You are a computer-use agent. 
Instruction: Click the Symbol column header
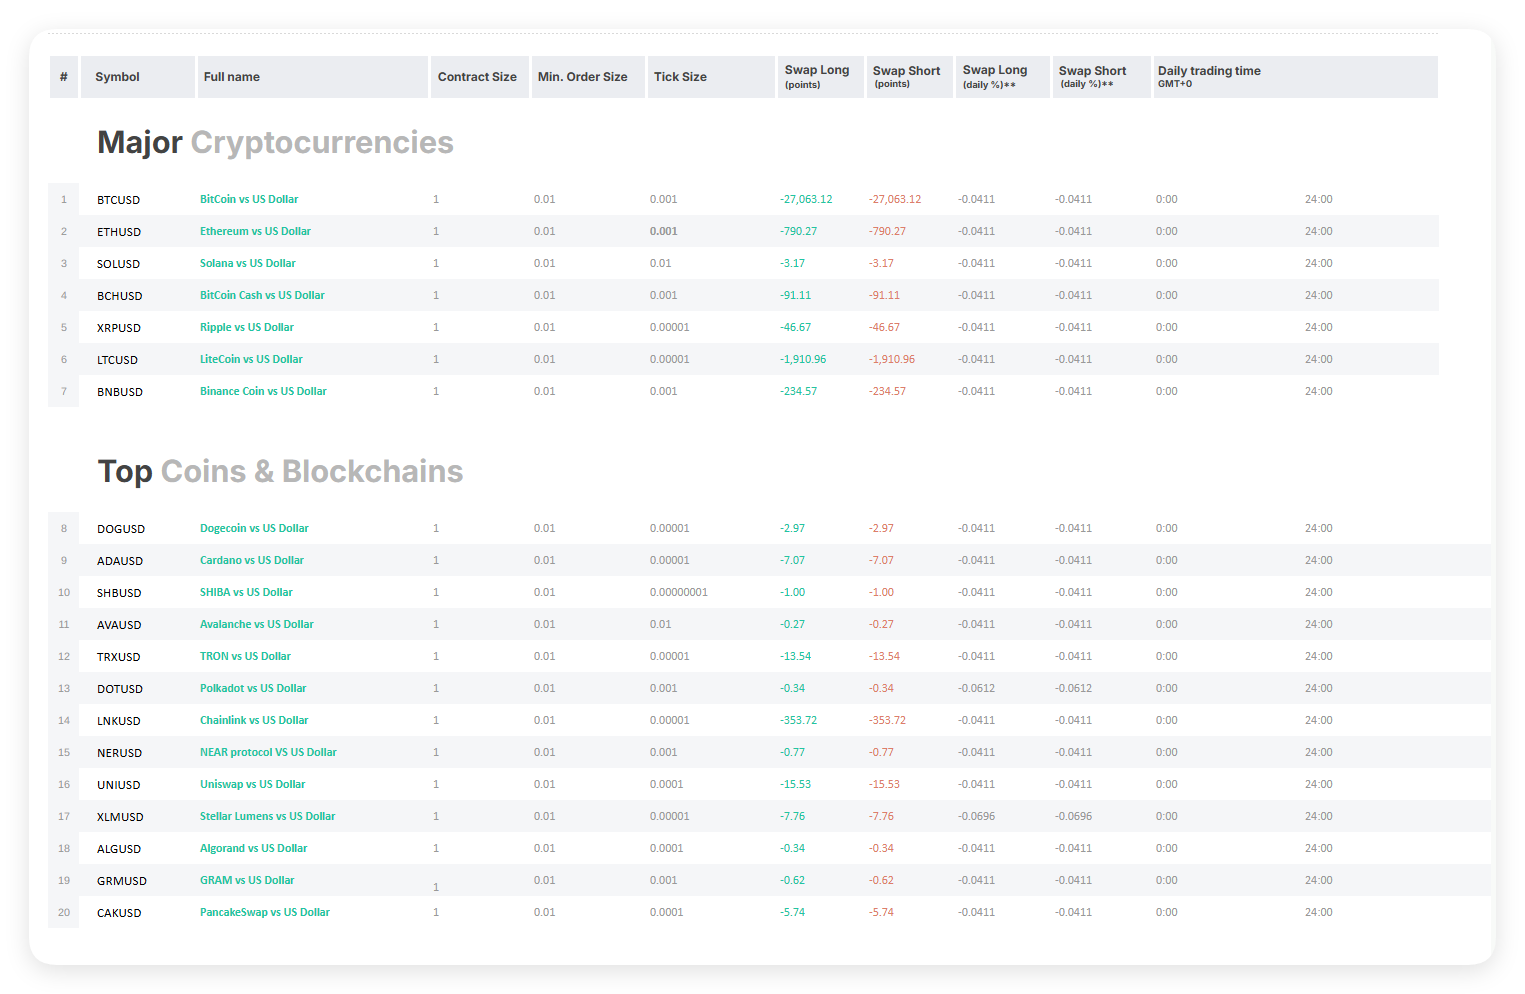click(138, 77)
